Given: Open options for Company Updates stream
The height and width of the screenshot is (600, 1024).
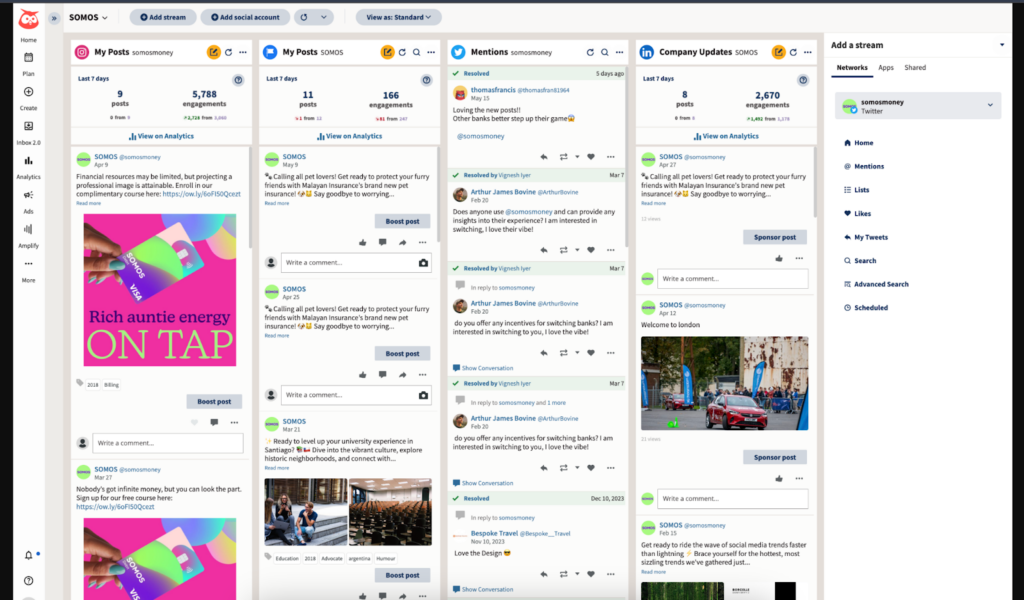Looking at the screenshot, I should 808,52.
